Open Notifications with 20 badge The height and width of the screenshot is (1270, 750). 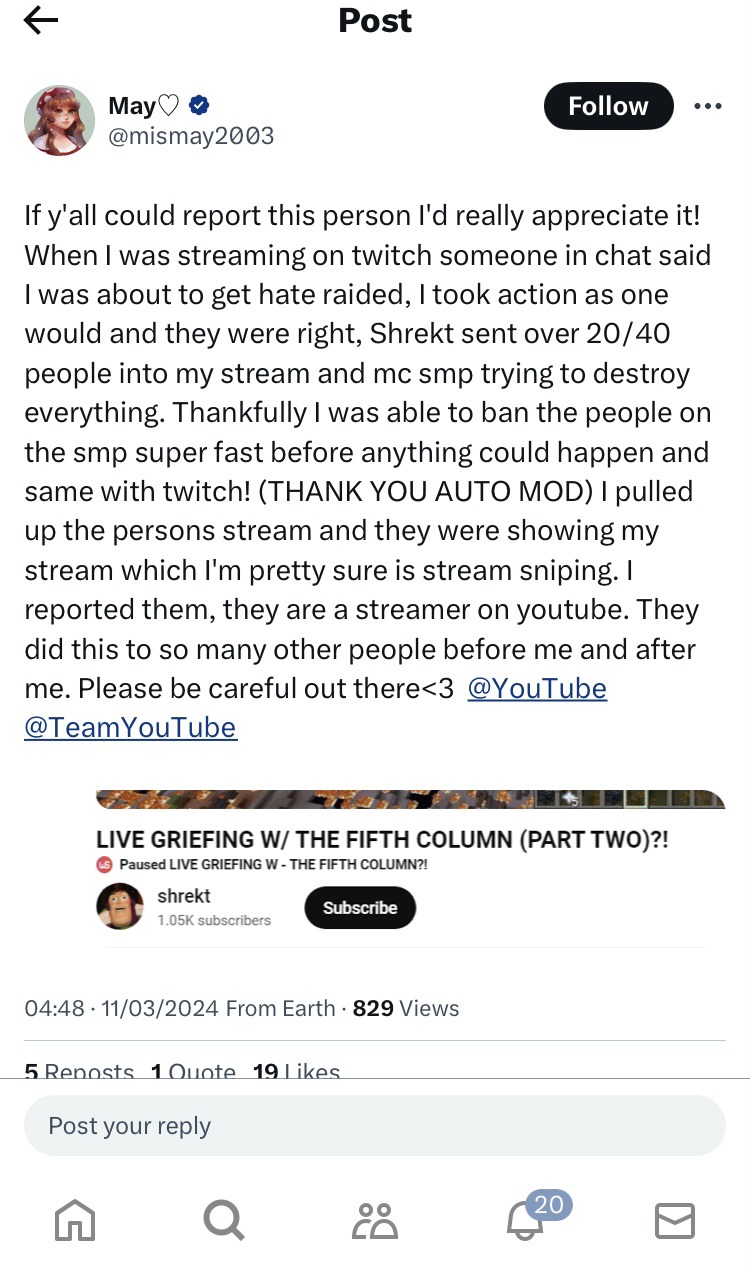point(527,1220)
